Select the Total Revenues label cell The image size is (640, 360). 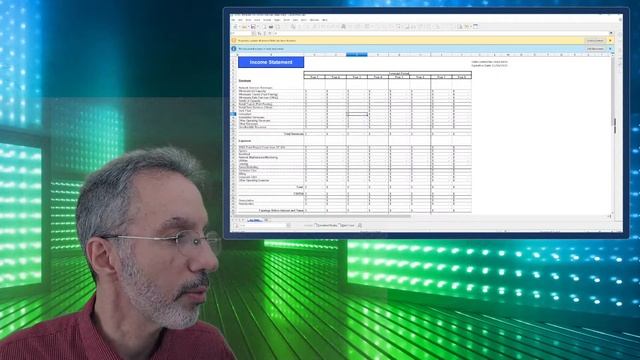(x=294, y=134)
